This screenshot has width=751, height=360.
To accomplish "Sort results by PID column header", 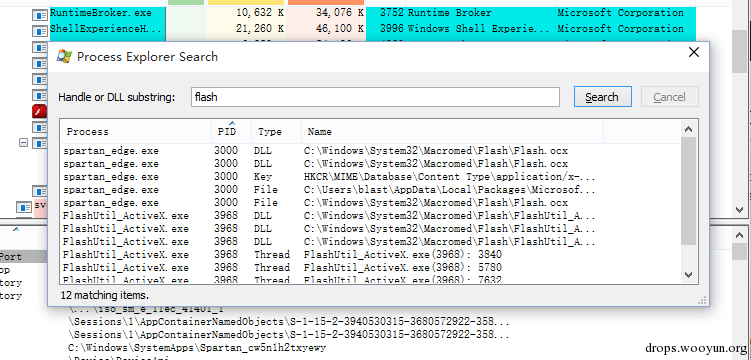I will (x=231, y=131).
